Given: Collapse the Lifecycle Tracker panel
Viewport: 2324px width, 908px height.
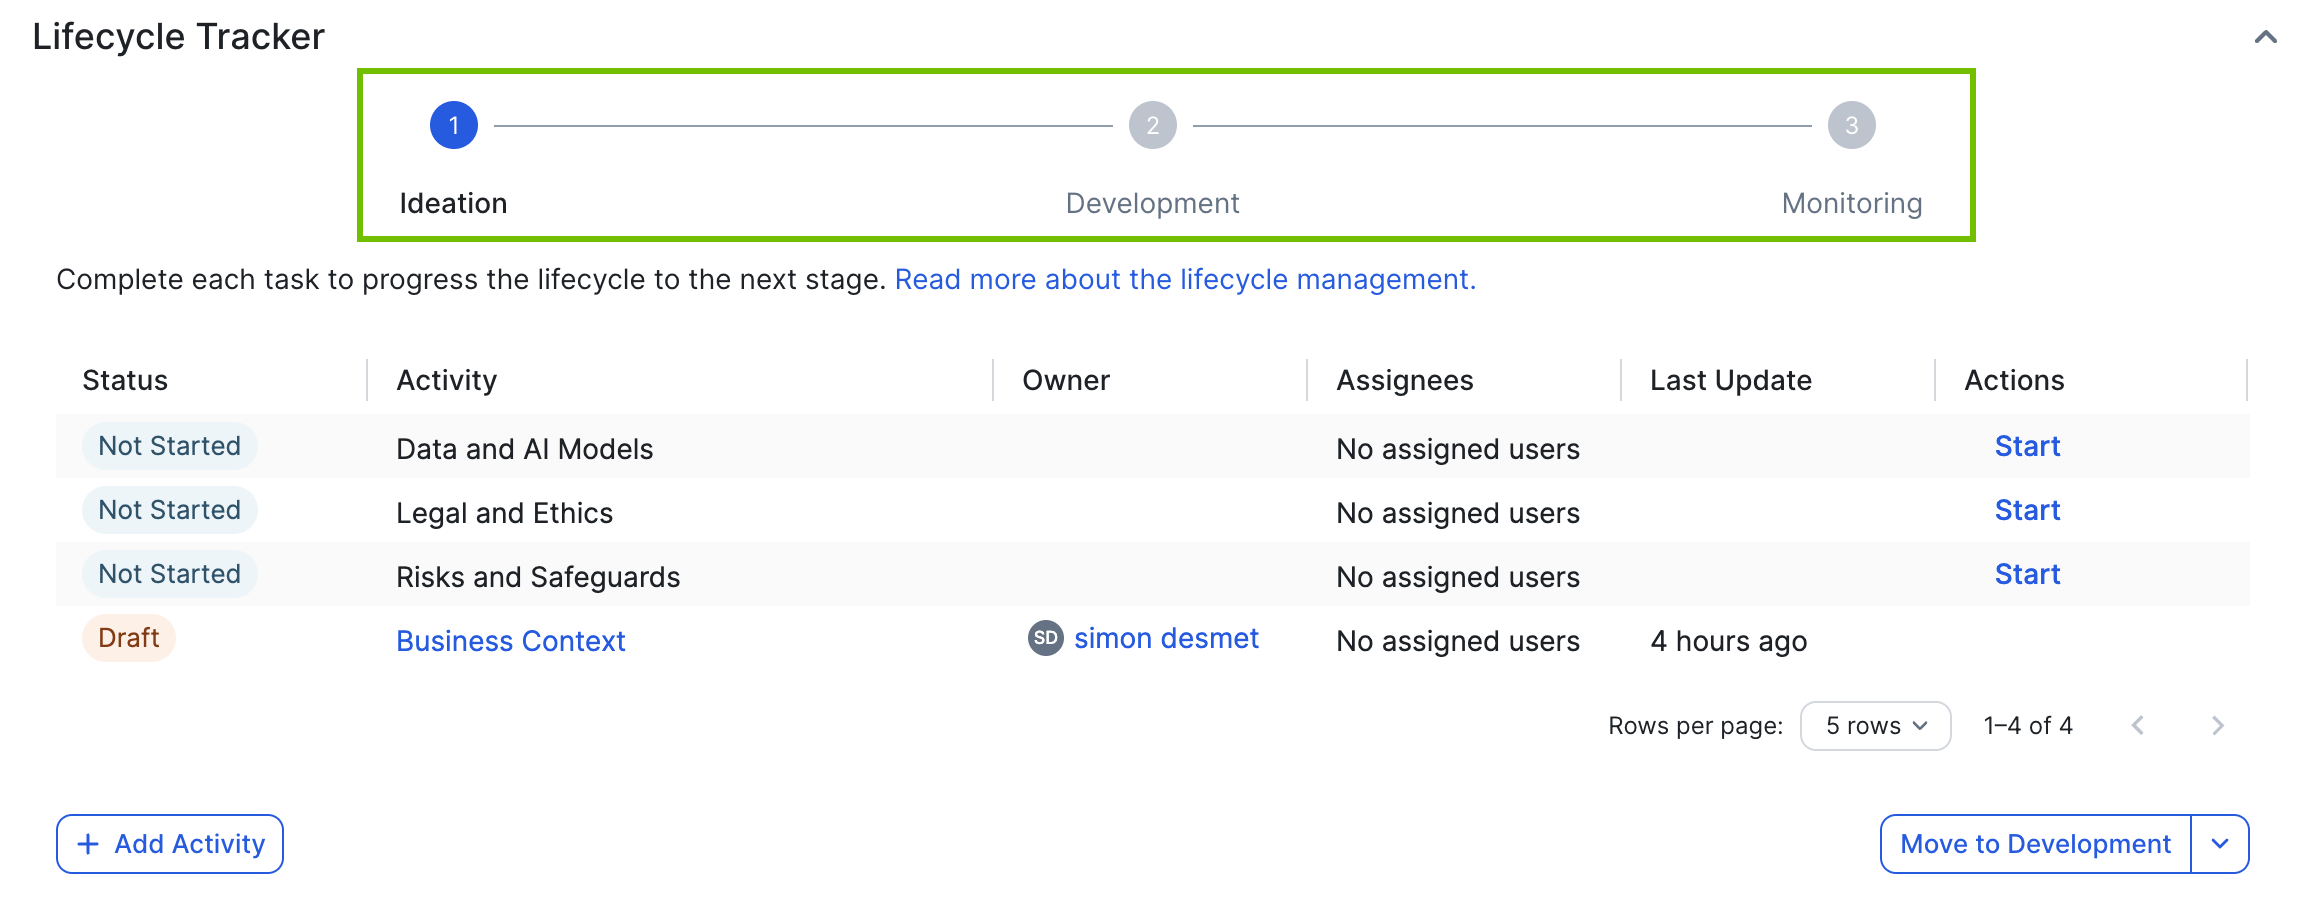Looking at the screenshot, I should 2265,38.
